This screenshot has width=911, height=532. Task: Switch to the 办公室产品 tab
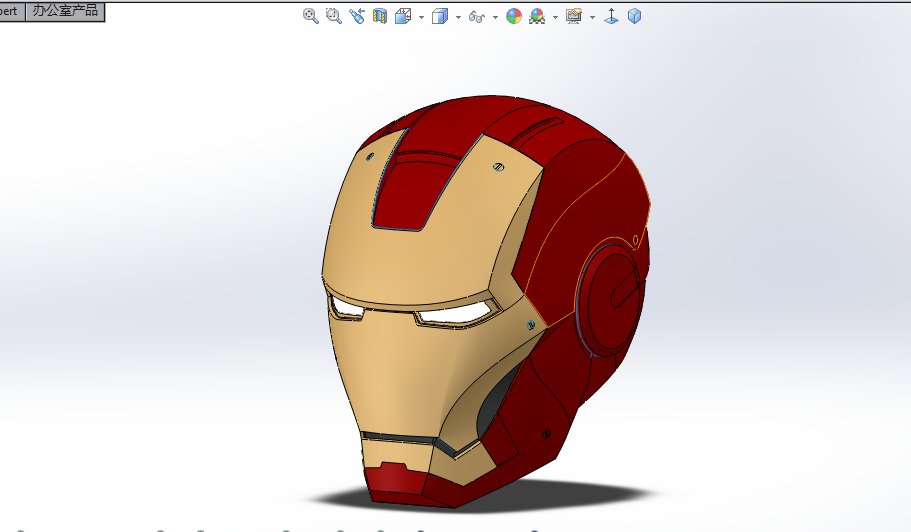point(65,11)
